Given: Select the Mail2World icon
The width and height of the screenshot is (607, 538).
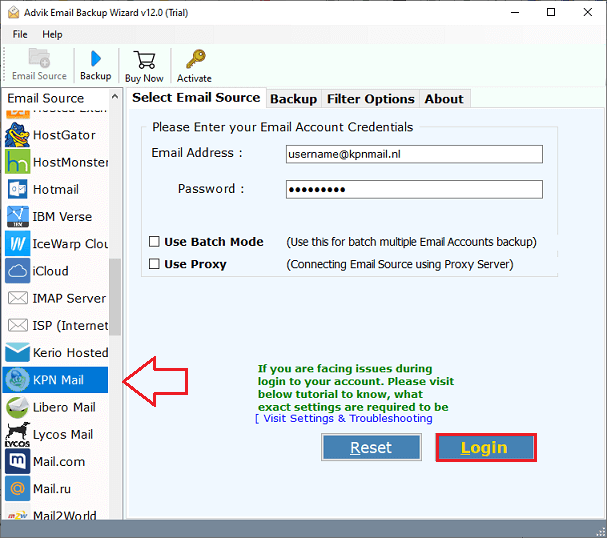Looking at the screenshot, I should [17, 515].
